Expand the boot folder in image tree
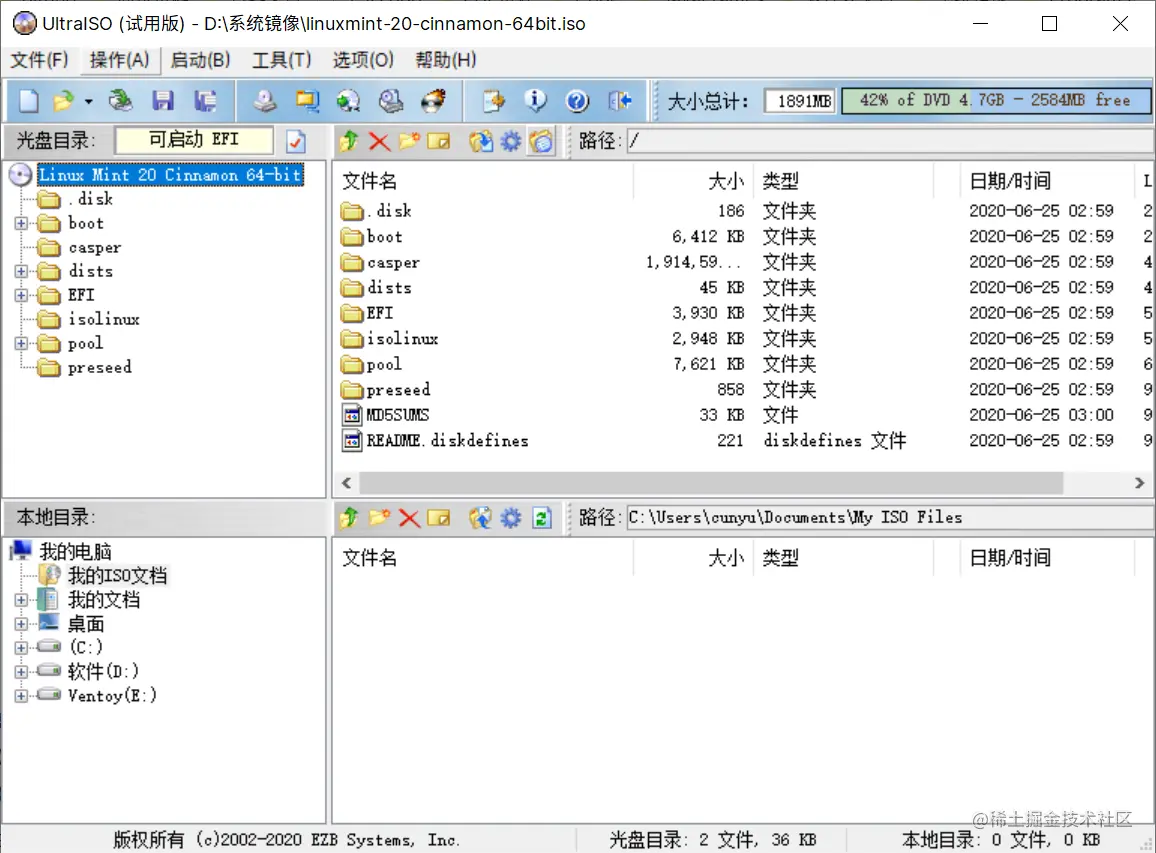 (21, 223)
